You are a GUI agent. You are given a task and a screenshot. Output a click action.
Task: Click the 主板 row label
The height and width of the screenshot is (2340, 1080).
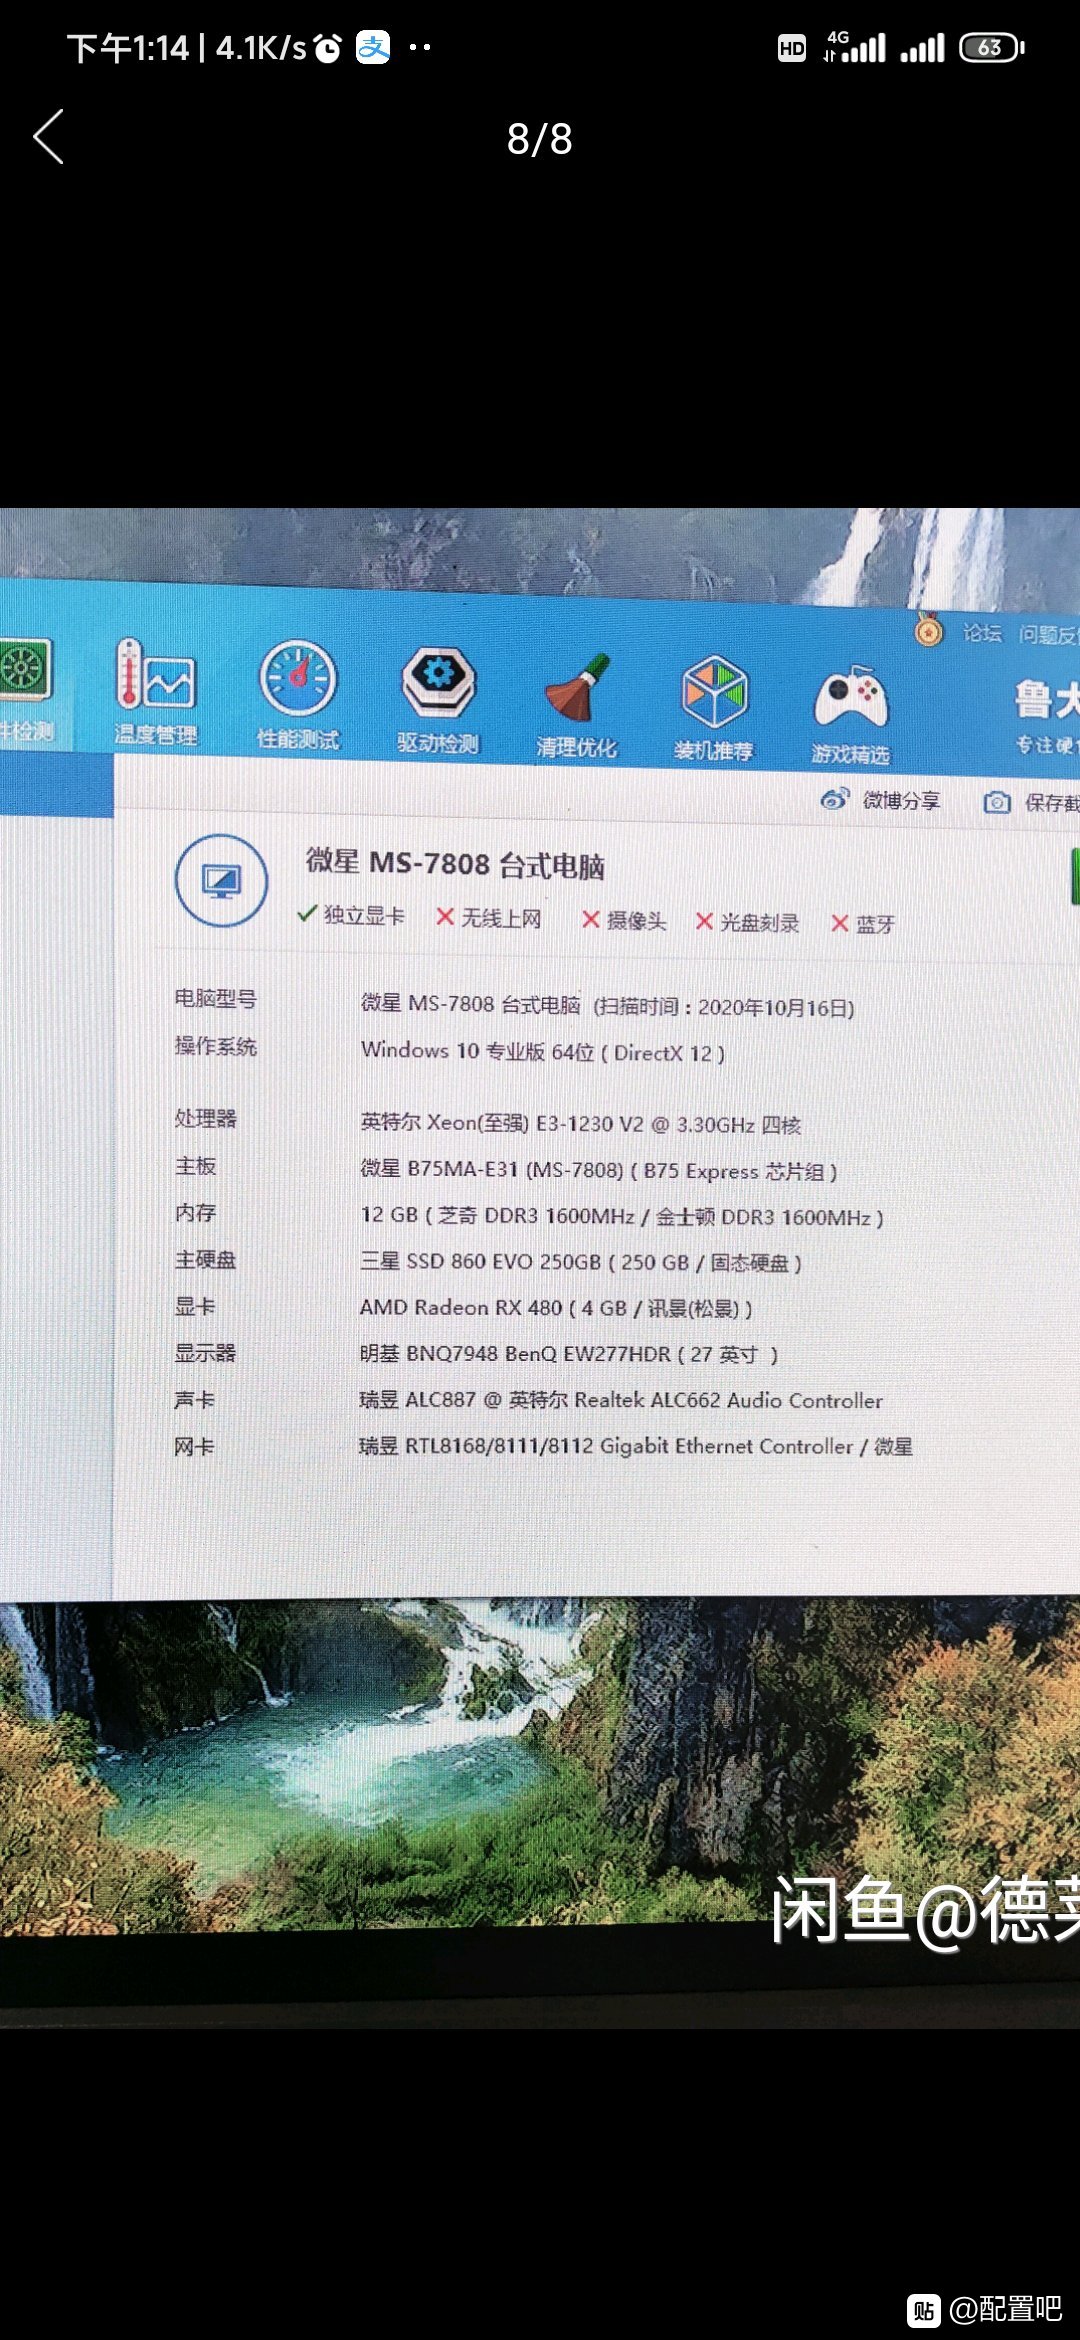[x=195, y=1165]
